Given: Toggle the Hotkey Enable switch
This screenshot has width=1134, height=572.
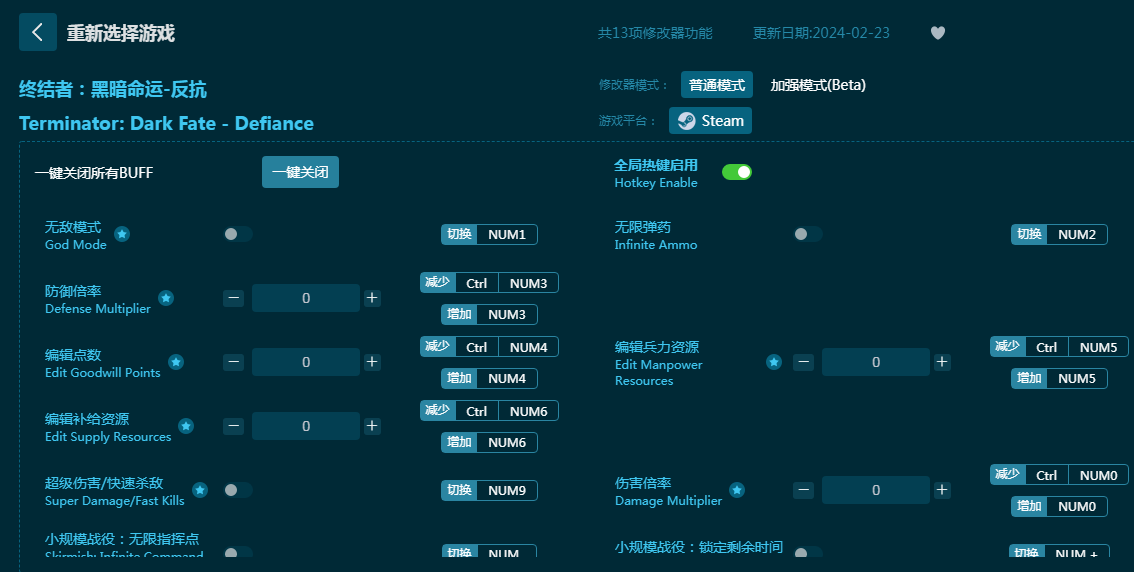Looking at the screenshot, I should tap(737, 172).
